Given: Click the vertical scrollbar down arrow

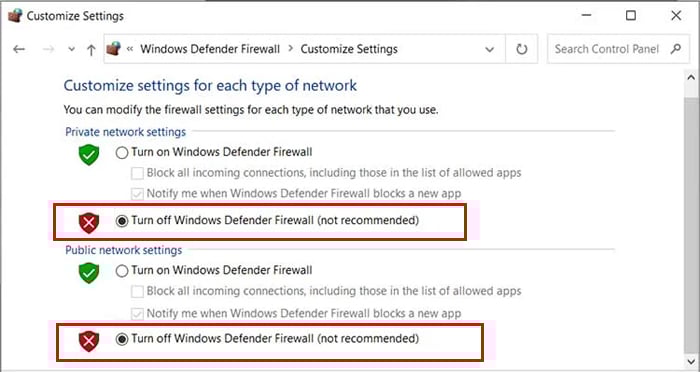Looking at the screenshot, I should click(691, 361).
